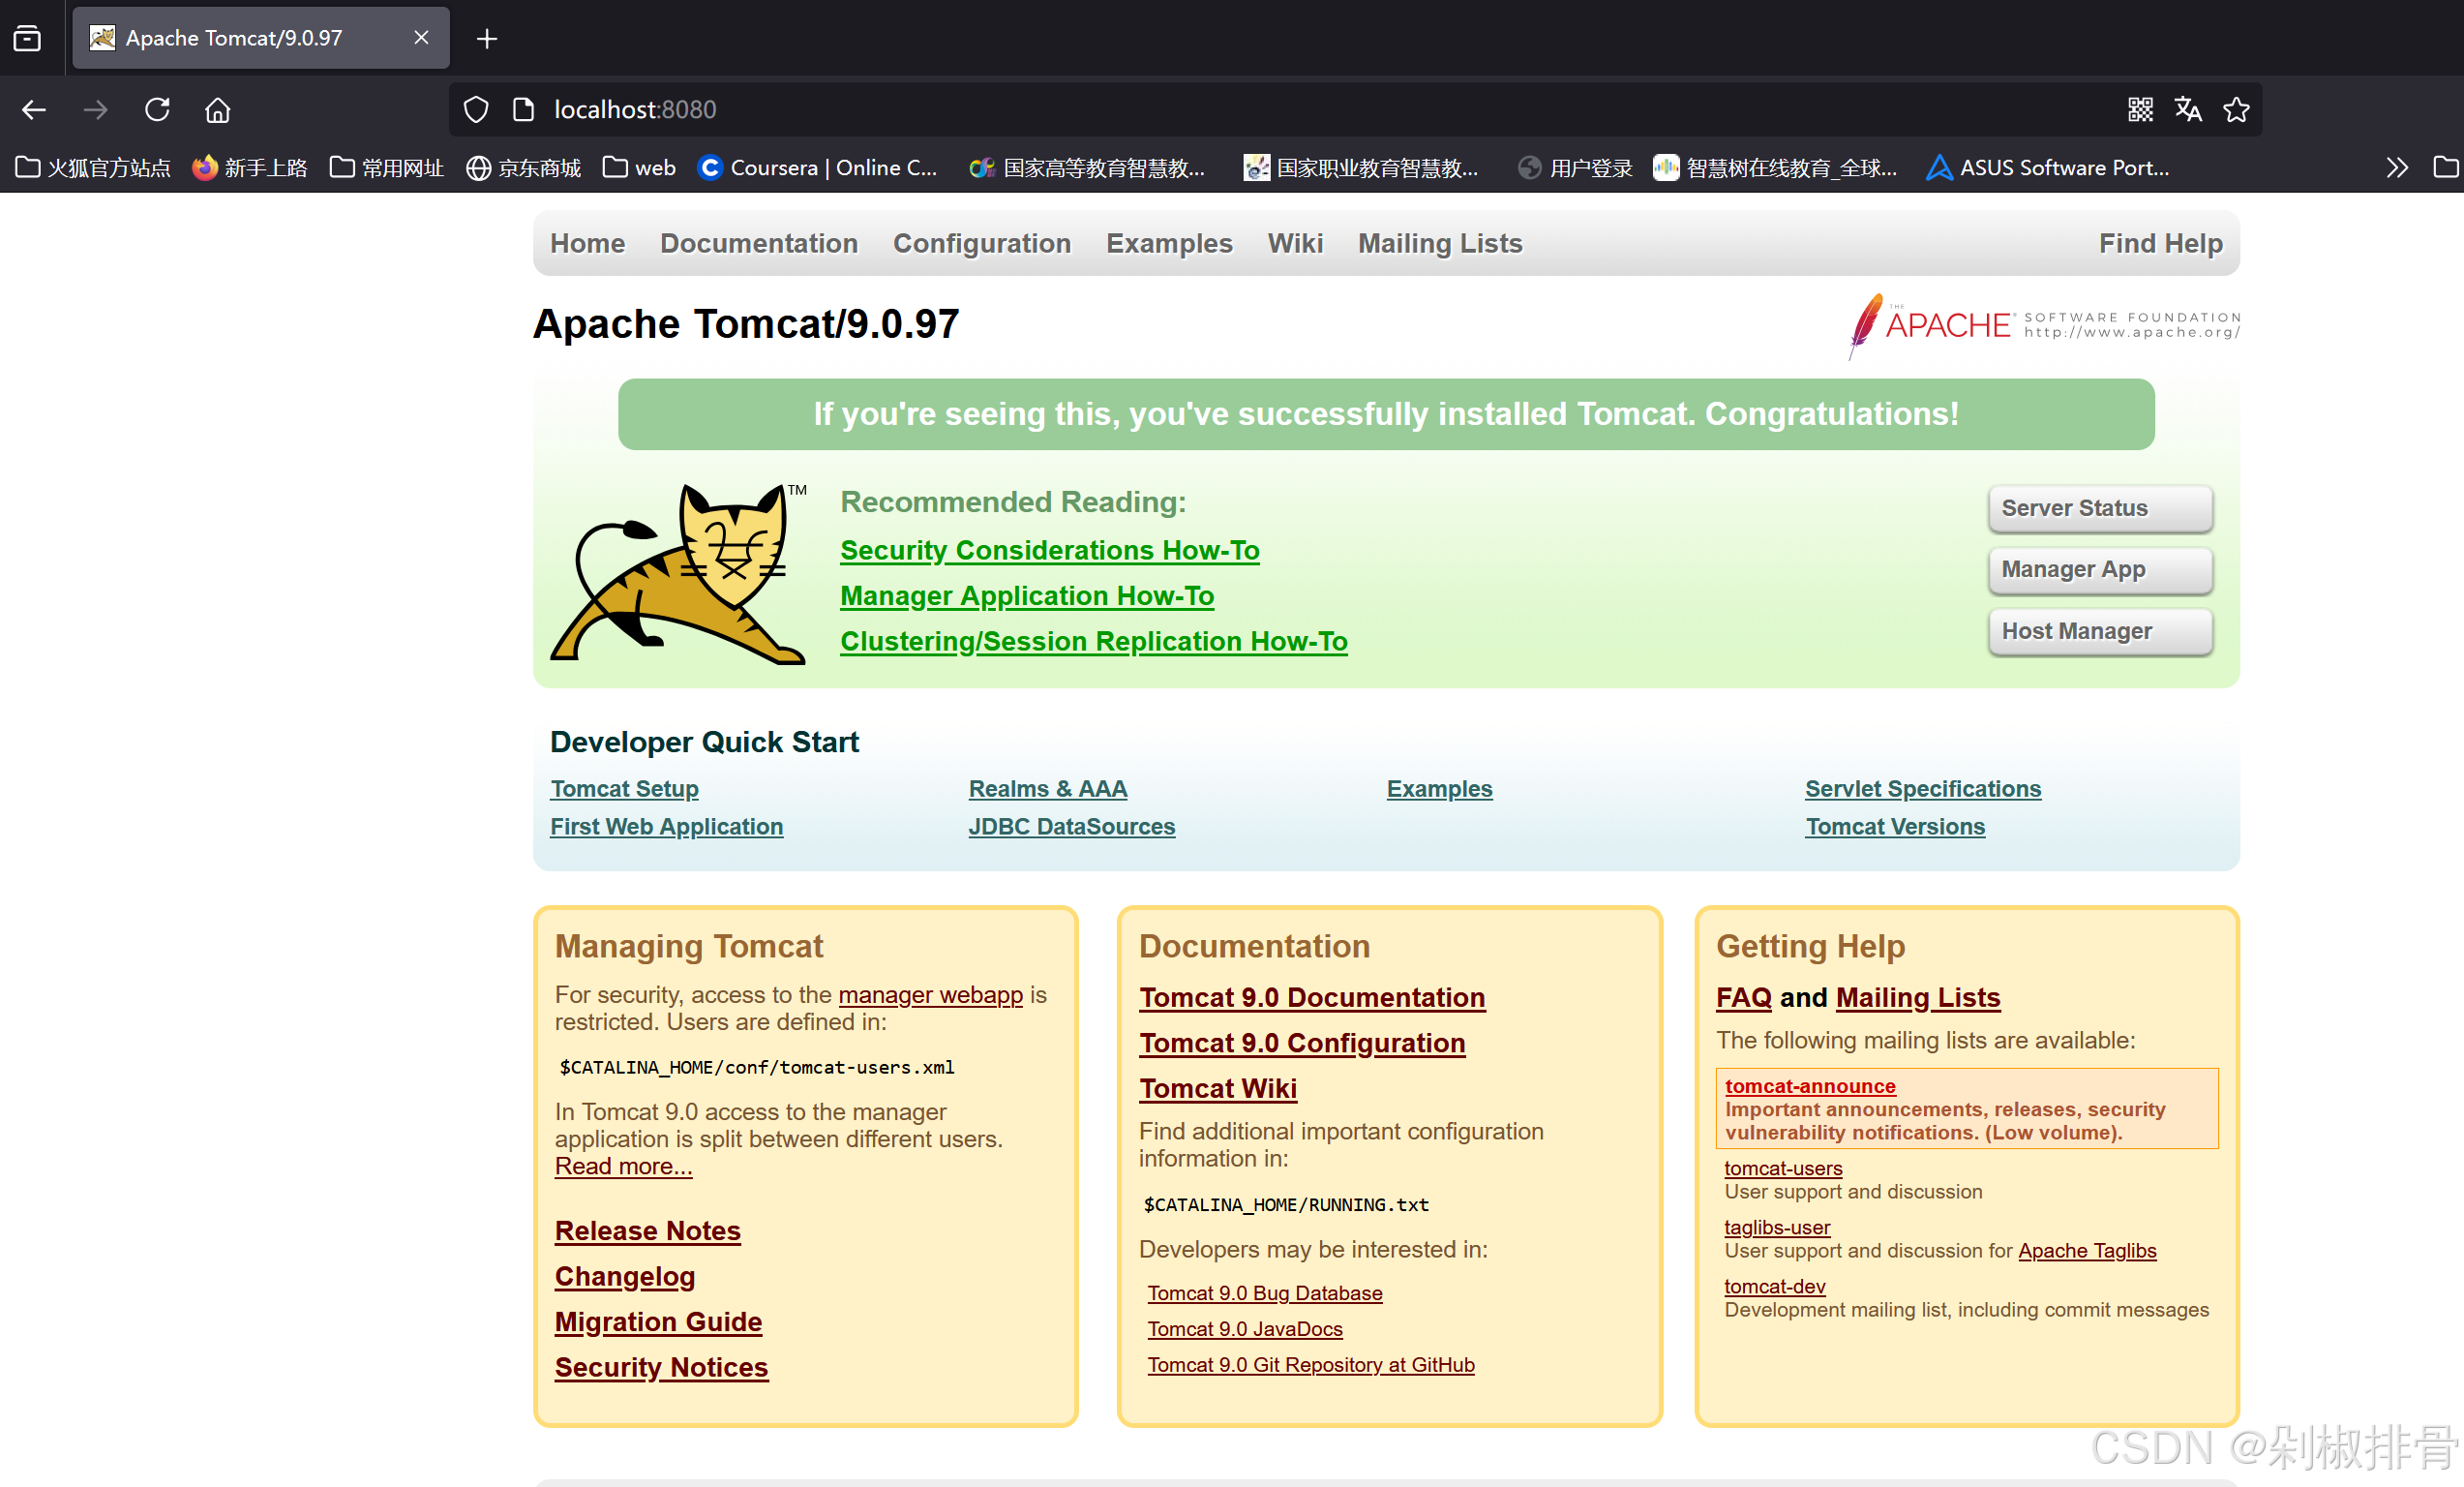
Task: Click the translate page icon
Action: click(x=2187, y=109)
